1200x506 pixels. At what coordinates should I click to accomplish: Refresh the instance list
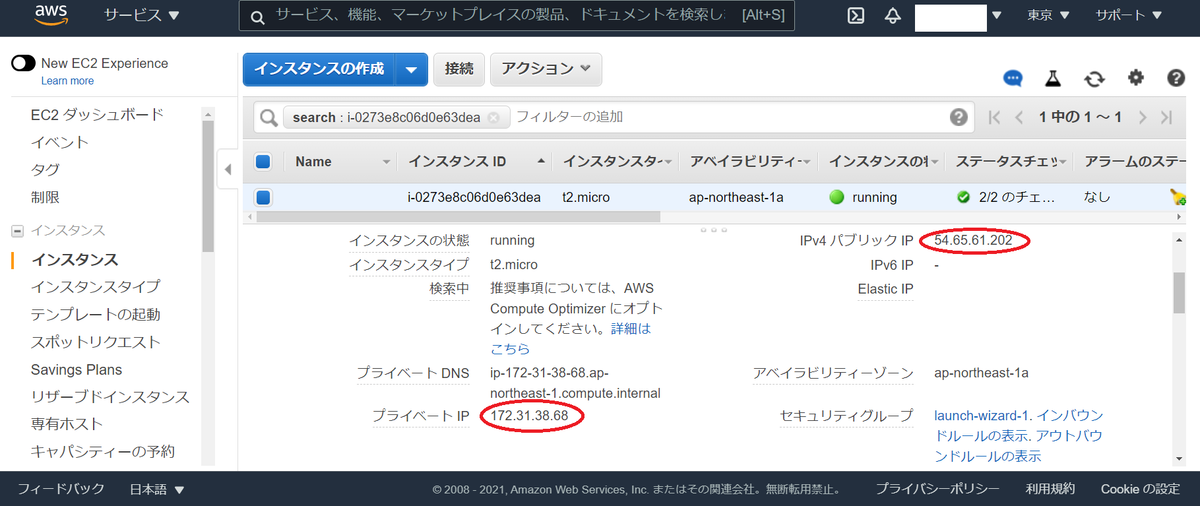[x=1095, y=78]
